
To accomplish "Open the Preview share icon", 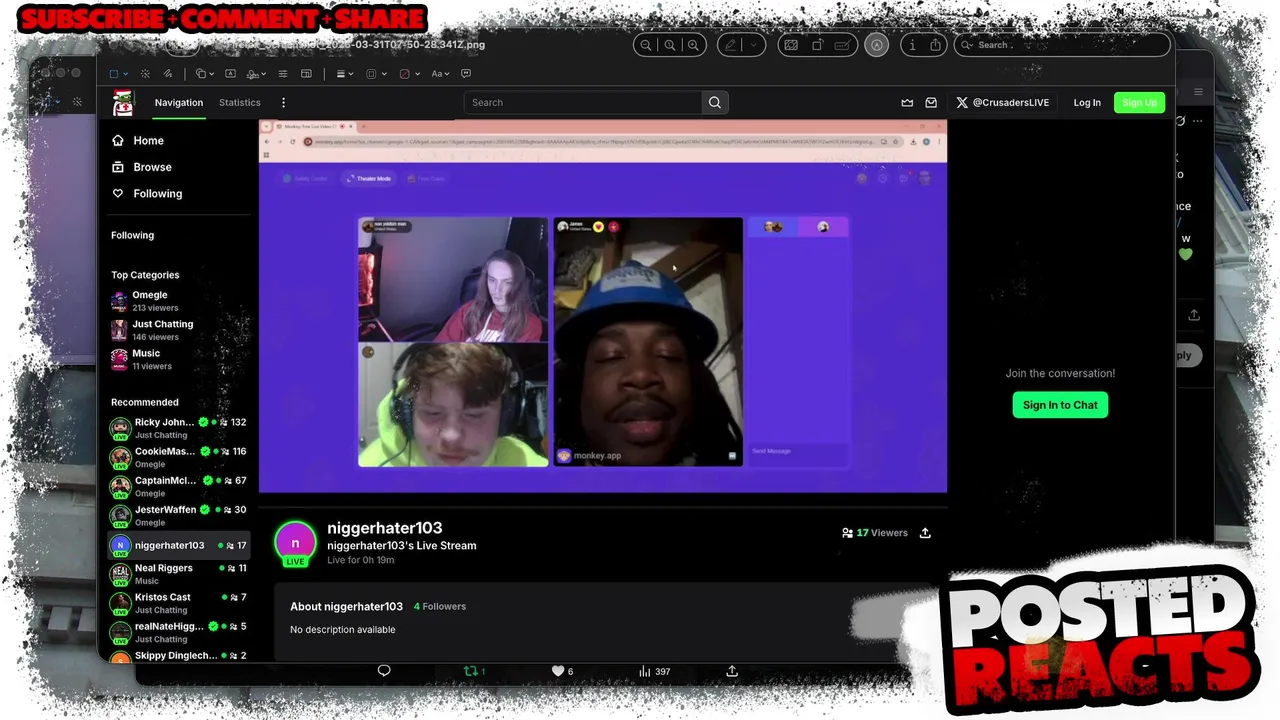I will pos(936,45).
